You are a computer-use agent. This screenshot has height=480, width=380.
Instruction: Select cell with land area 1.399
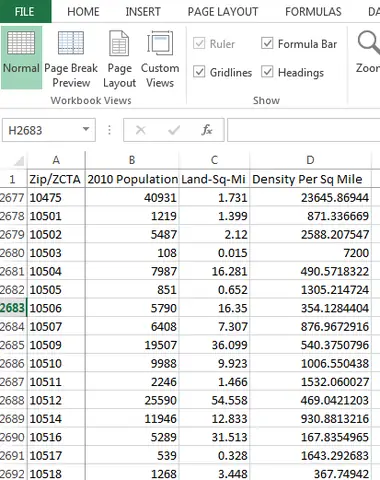(214, 216)
